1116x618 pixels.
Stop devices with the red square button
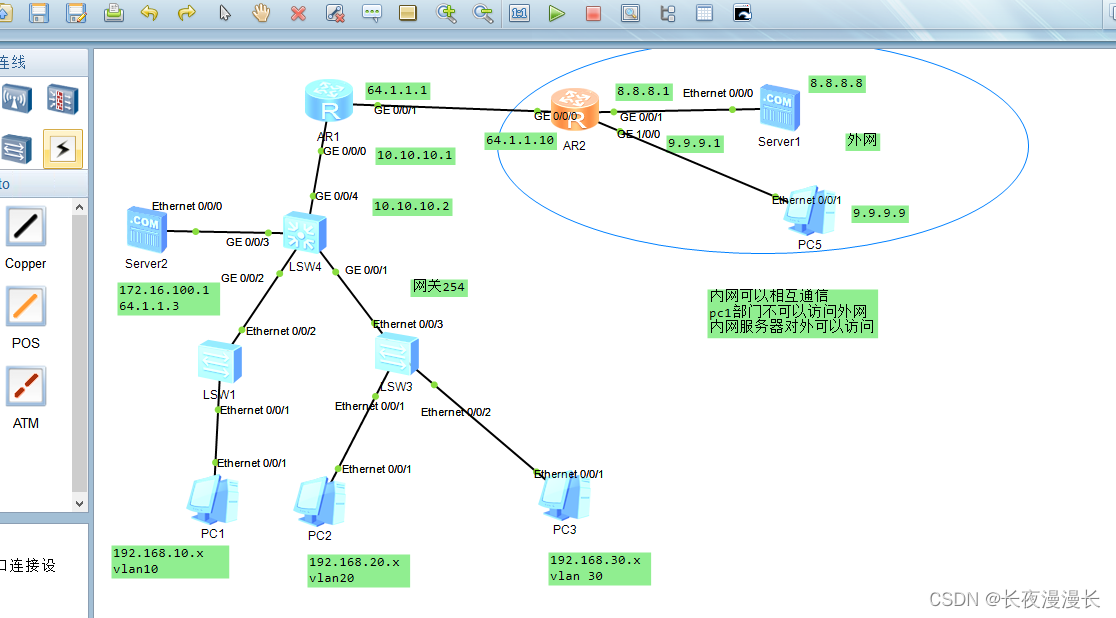[594, 13]
